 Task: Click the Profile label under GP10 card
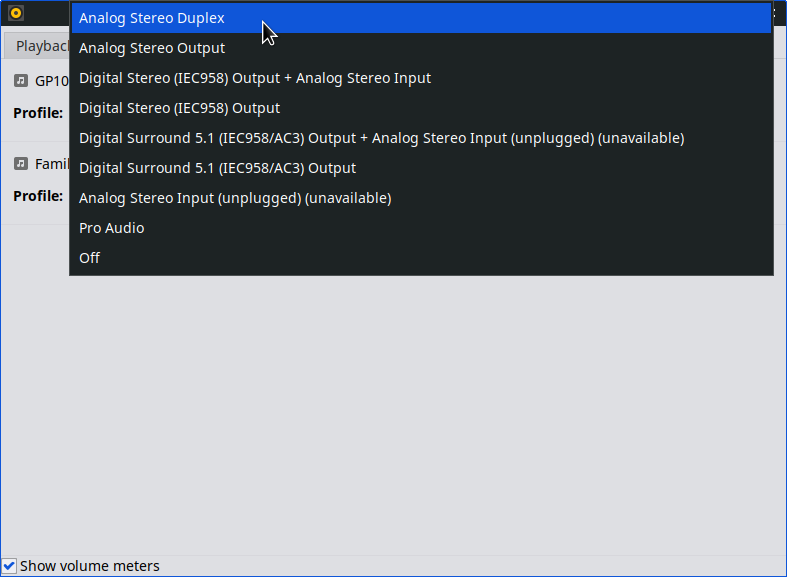[38, 113]
